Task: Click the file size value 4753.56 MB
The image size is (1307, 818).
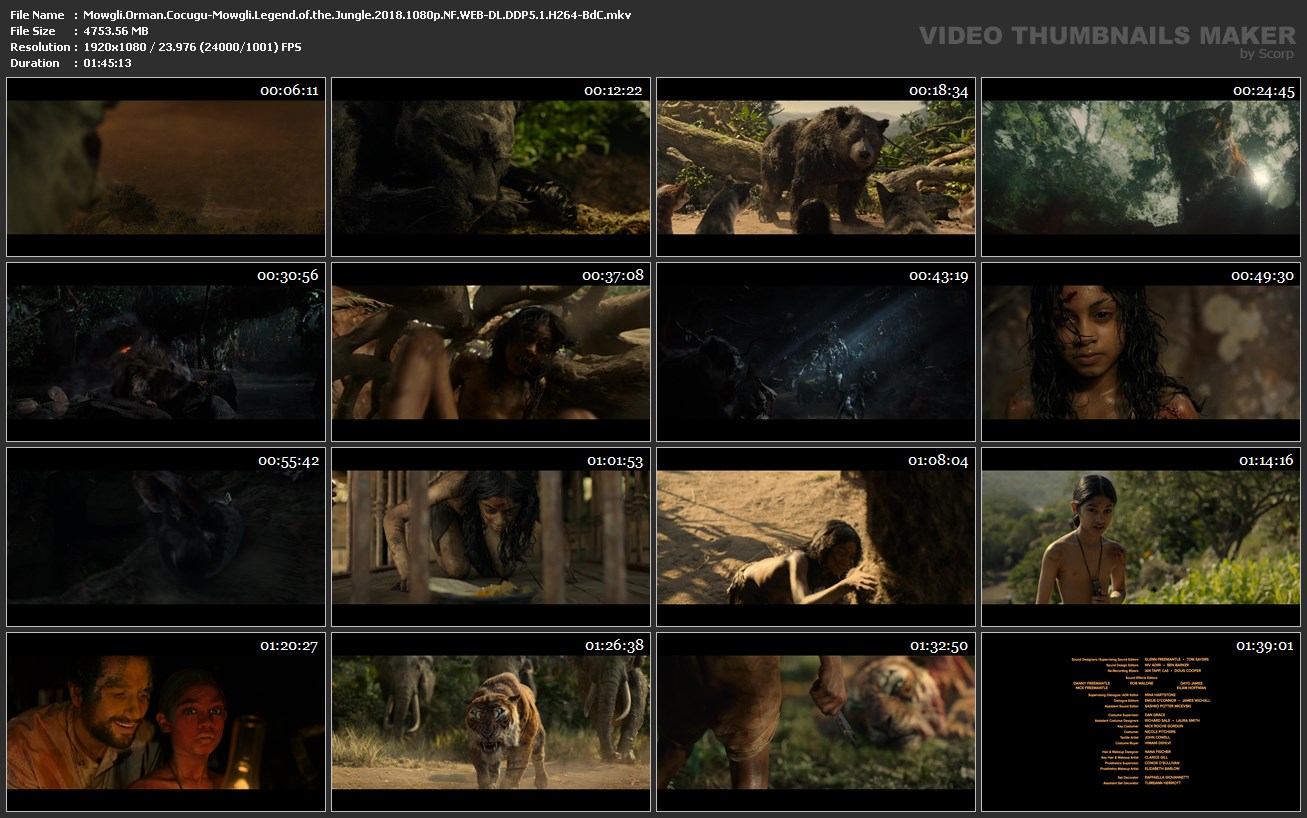Action: point(116,31)
